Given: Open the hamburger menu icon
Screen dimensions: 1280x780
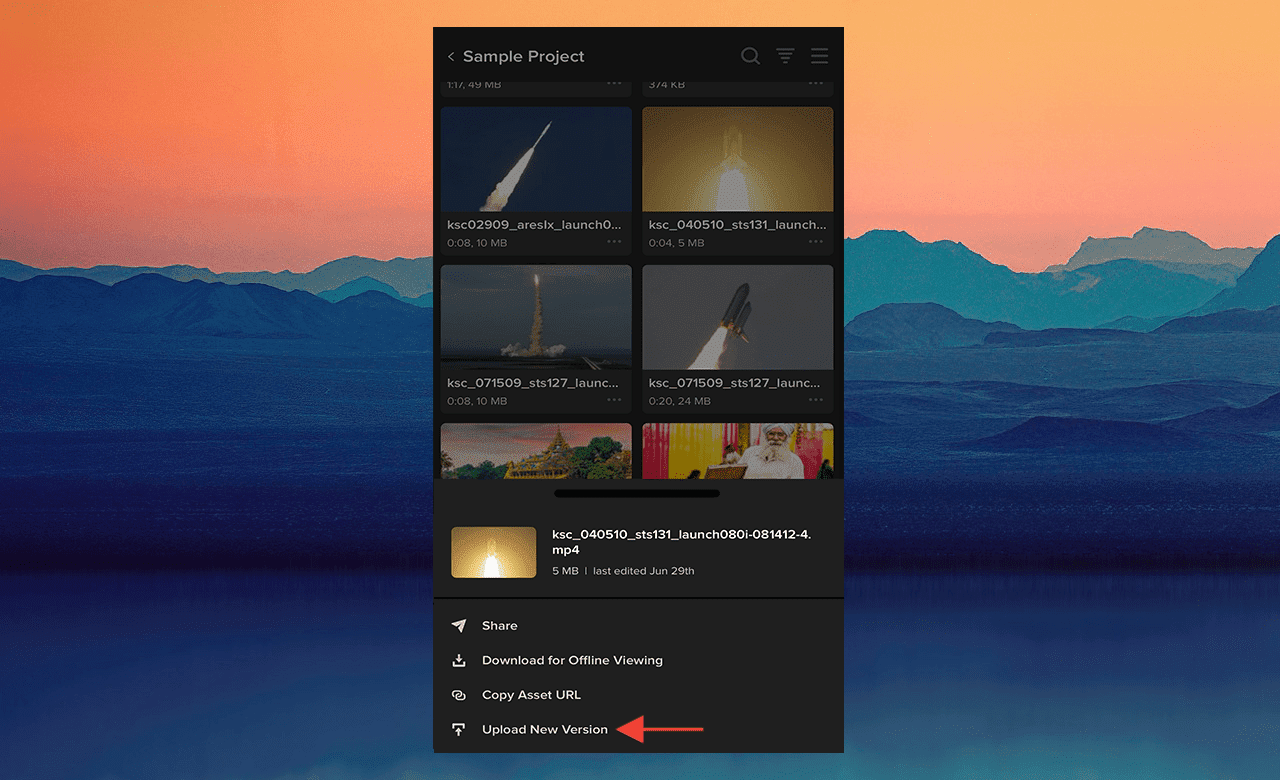Looking at the screenshot, I should click(820, 56).
